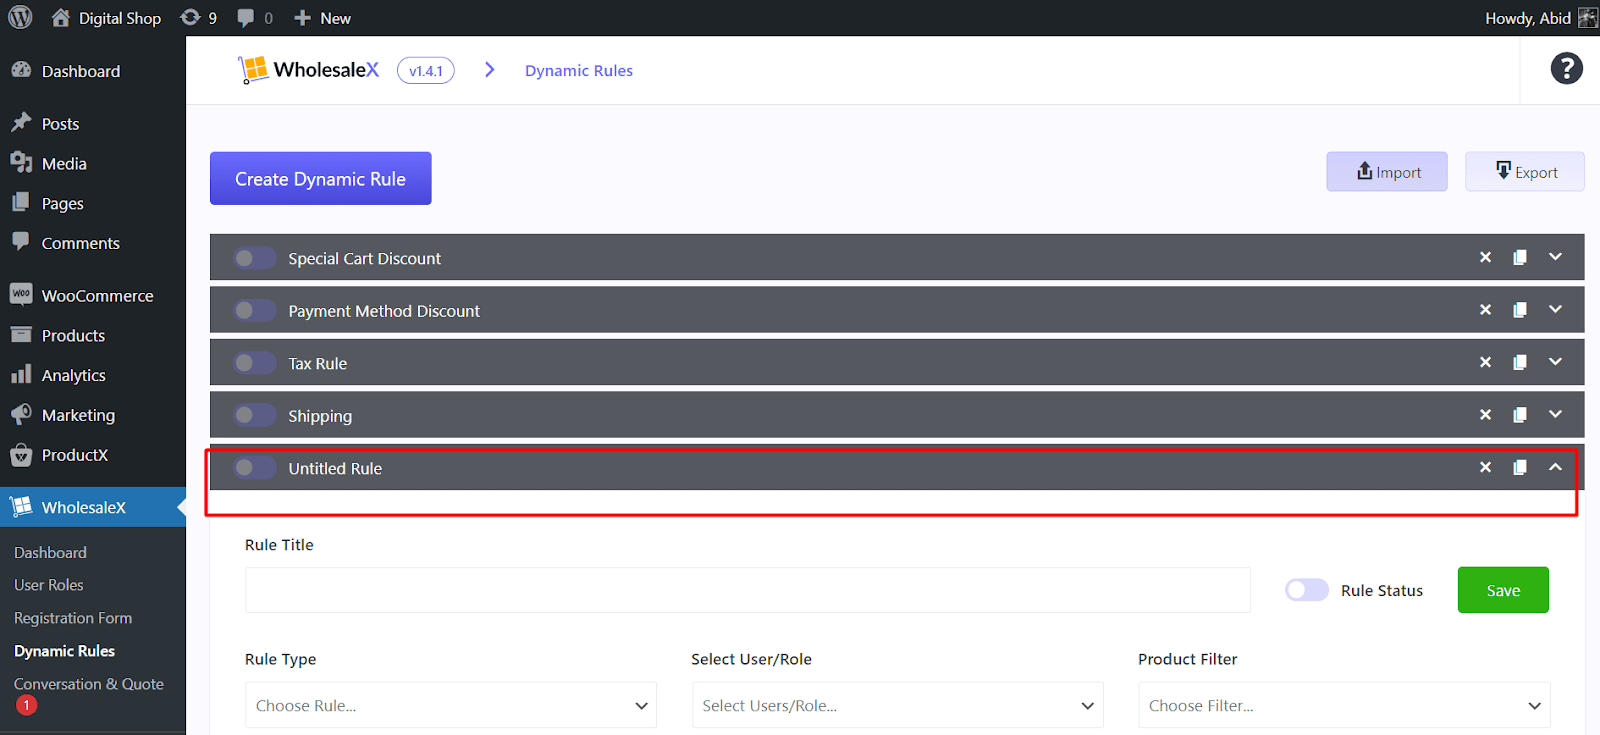Duplicate the Special Cart Discount rule
This screenshot has width=1600, height=735.
click(1520, 257)
